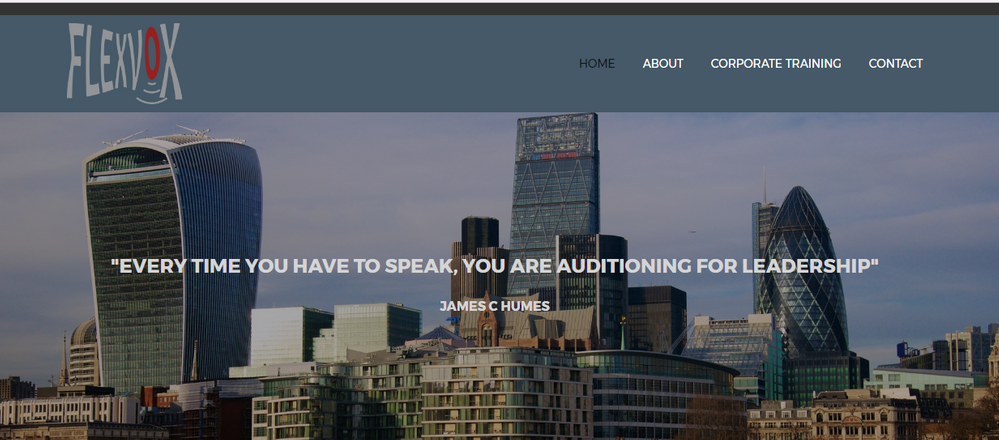This screenshot has height=440, width=999.
Task: Go to the ABOUT page
Action: [663, 64]
